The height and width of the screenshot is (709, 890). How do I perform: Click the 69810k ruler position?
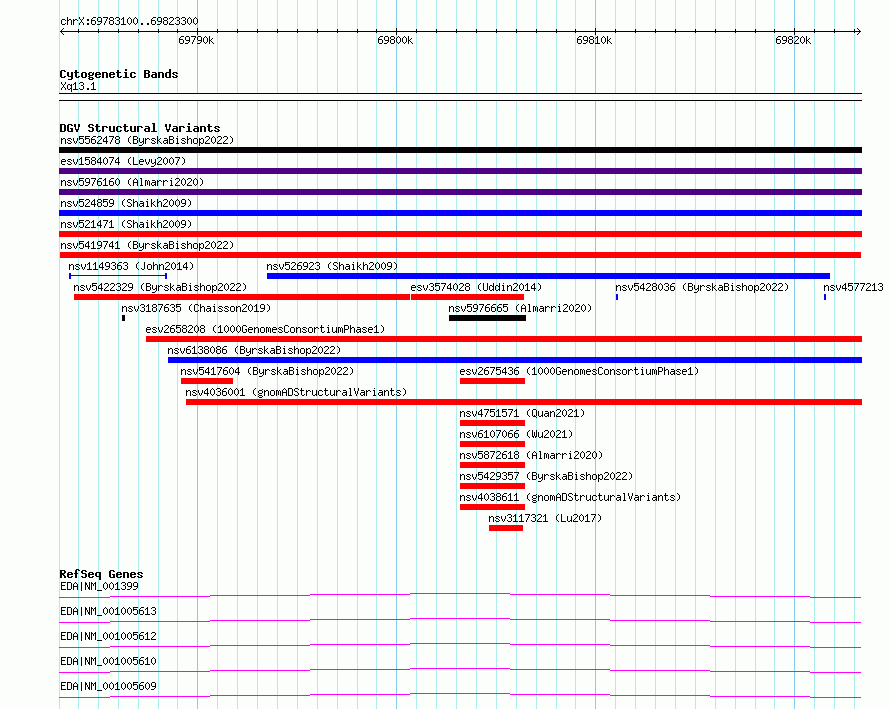[594, 40]
